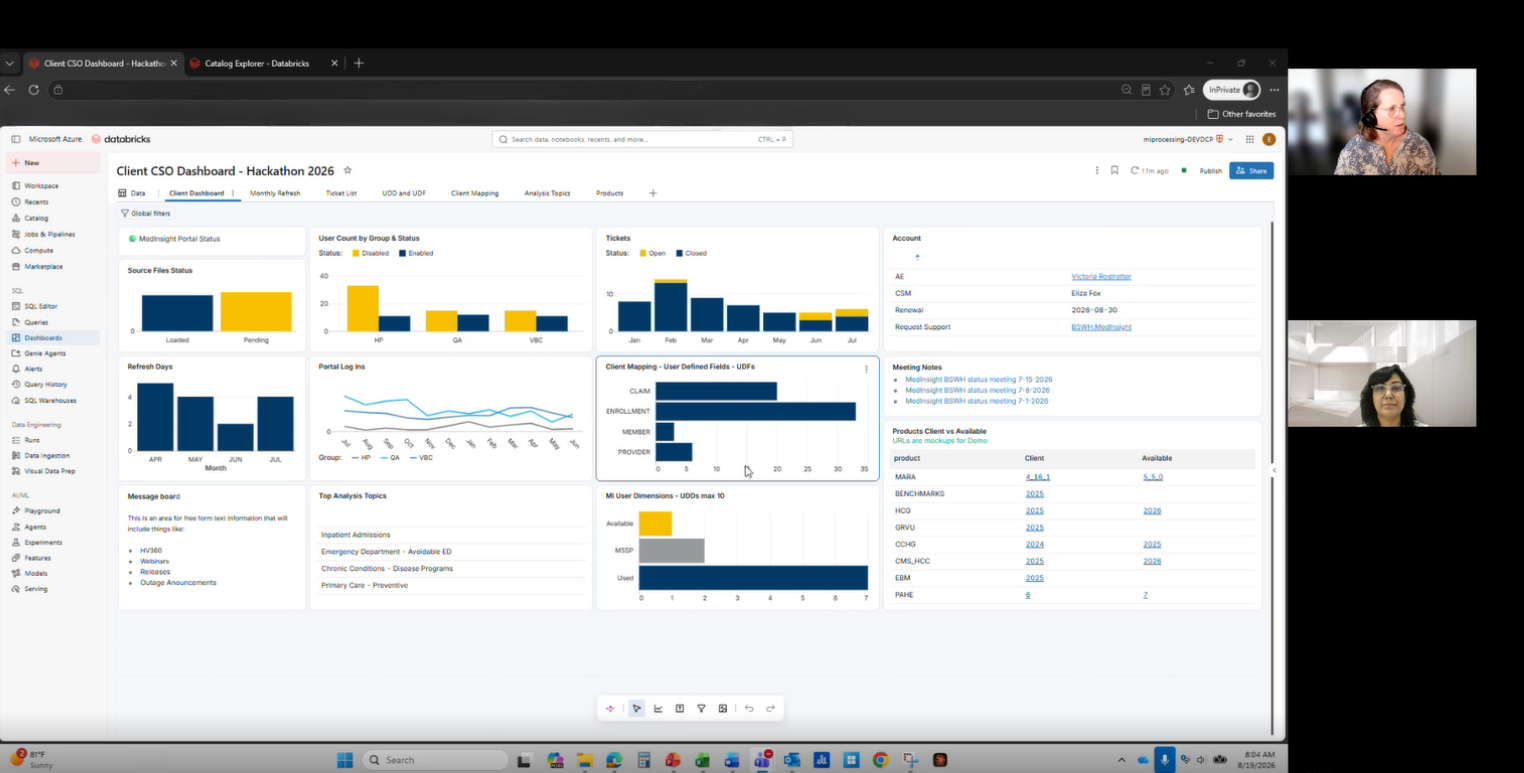Image resolution: width=1524 pixels, height=773 pixels.
Task: Open the user avatar E menu
Action: (1269, 139)
